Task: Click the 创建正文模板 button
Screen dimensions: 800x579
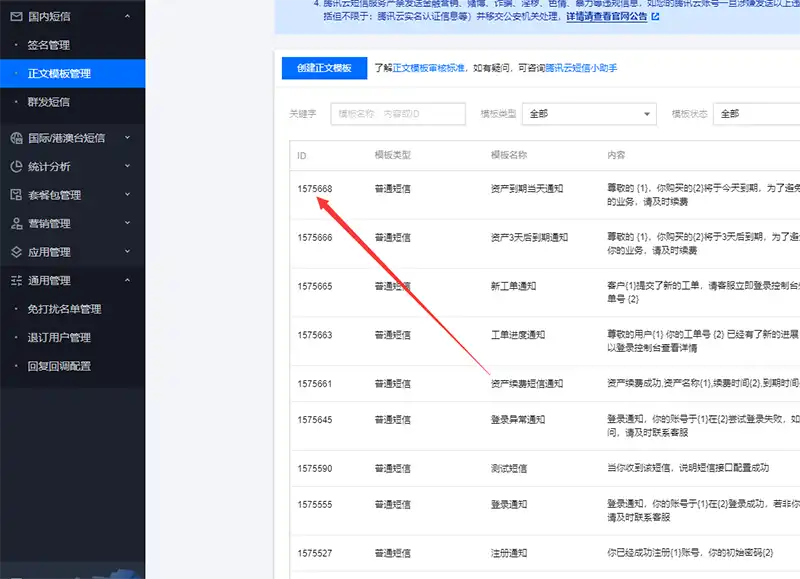Action: click(324, 68)
